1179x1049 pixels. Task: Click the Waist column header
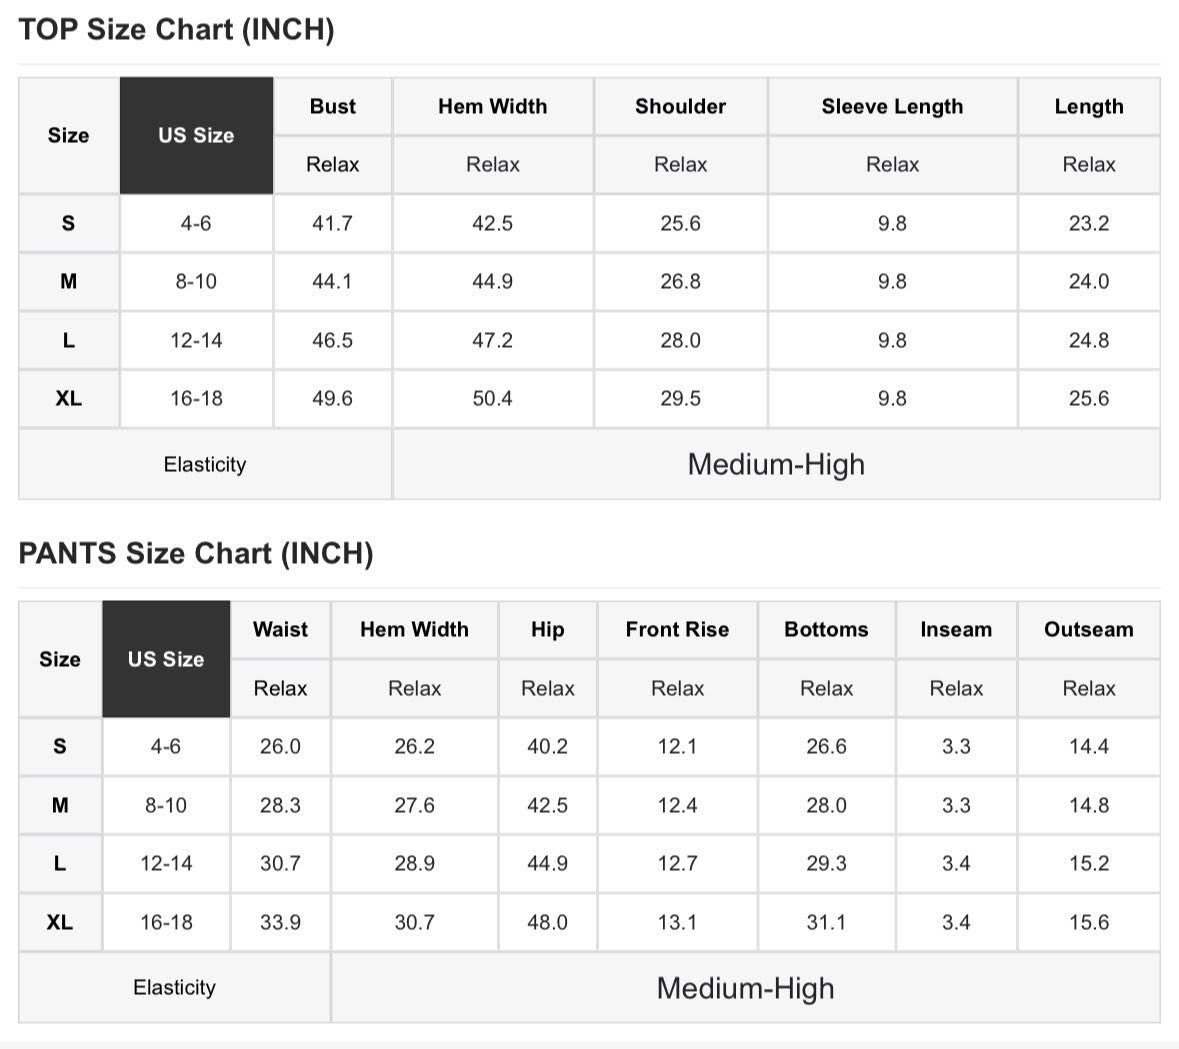click(280, 629)
